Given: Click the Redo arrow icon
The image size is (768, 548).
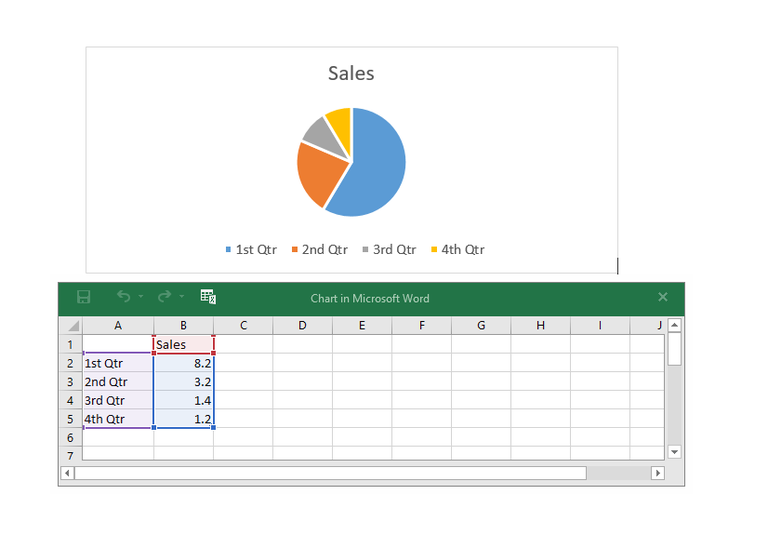Looking at the screenshot, I should (x=164, y=297).
